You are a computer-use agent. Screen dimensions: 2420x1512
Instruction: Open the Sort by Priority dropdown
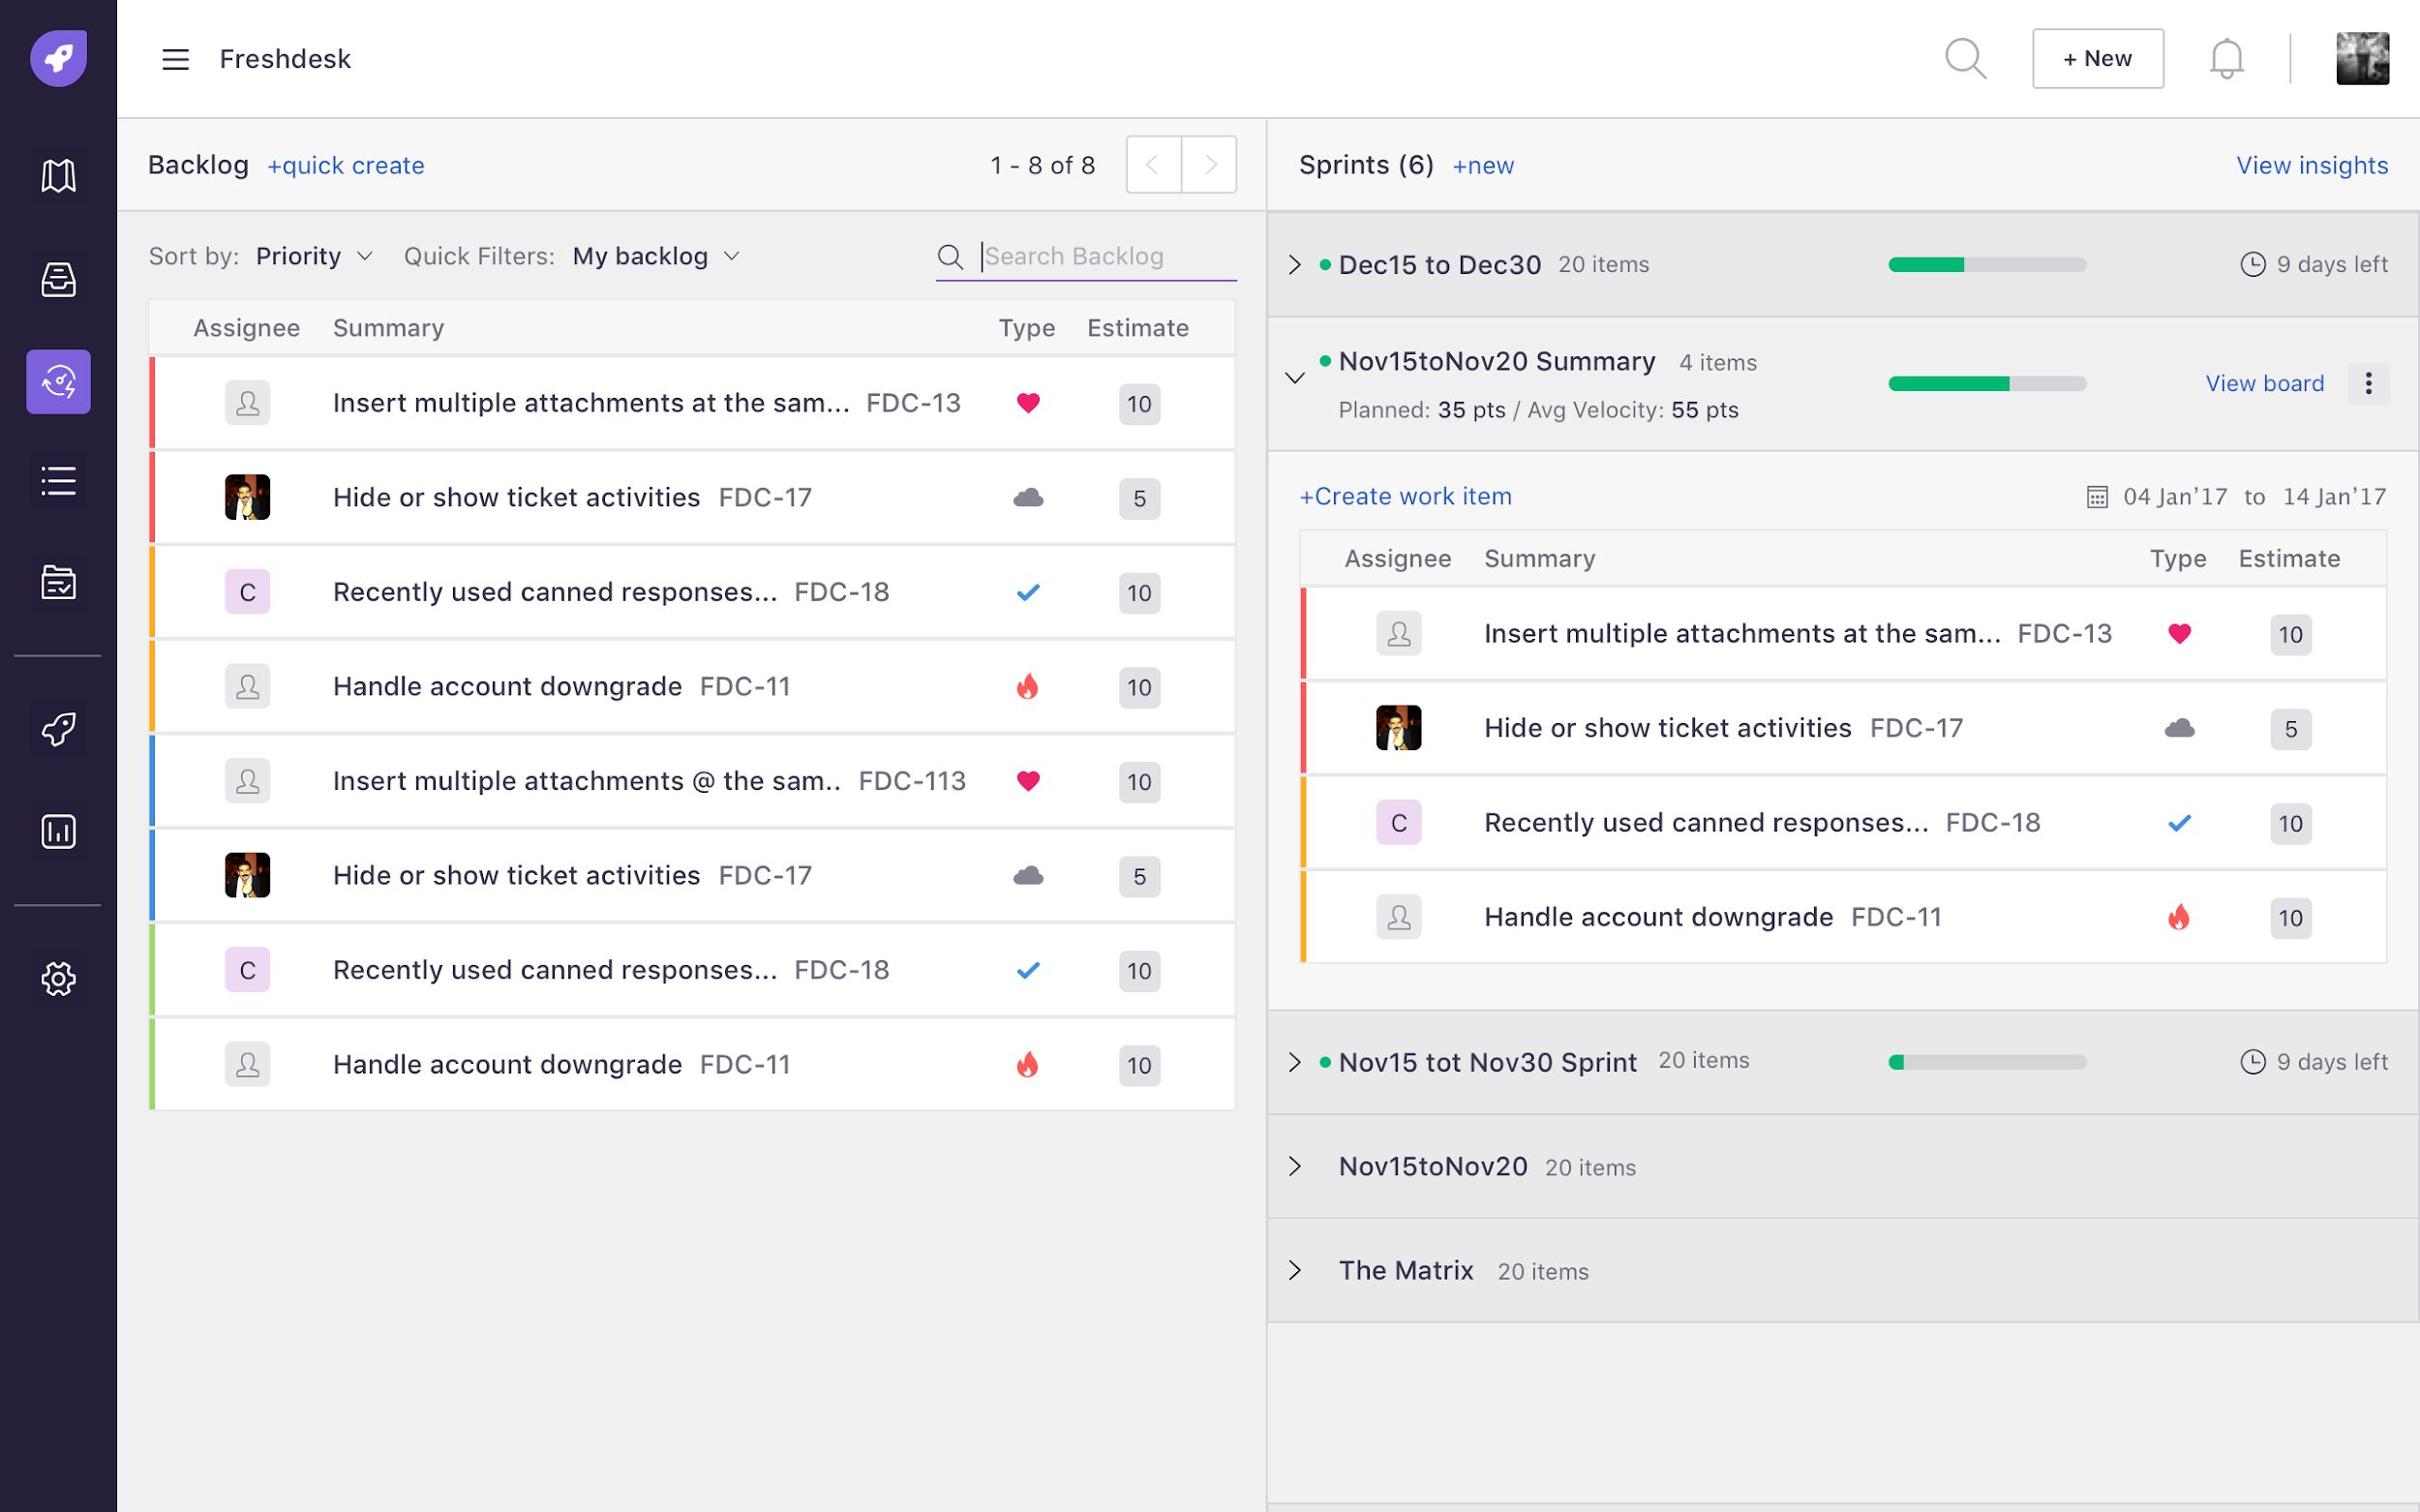314,256
